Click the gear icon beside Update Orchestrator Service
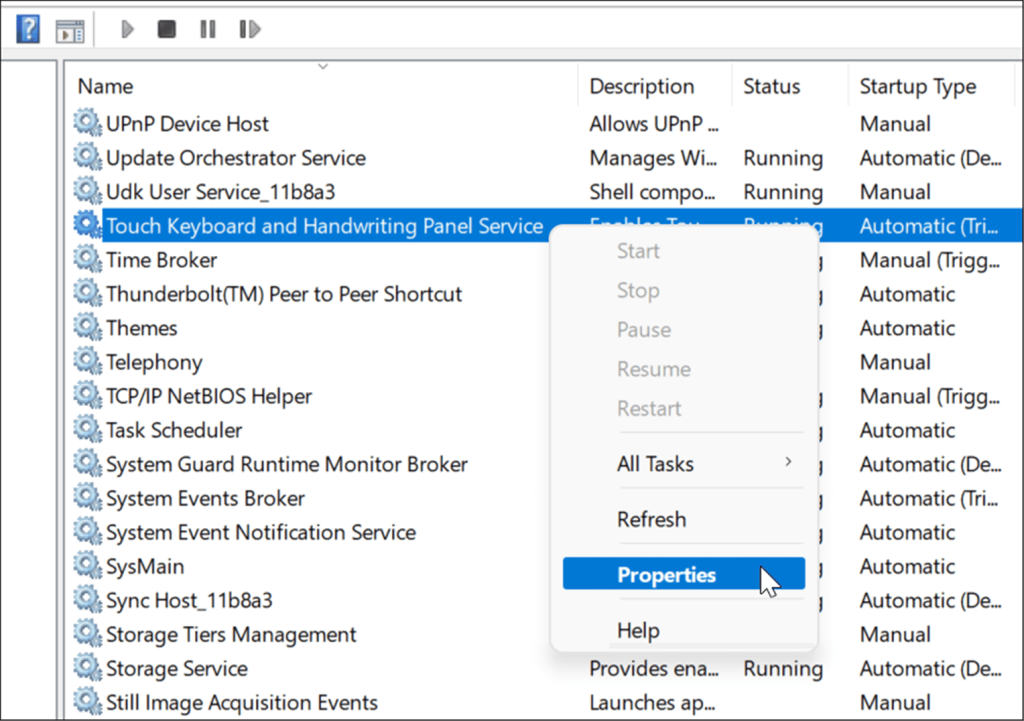The width and height of the screenshot is (1024, 721). (88, 157)
